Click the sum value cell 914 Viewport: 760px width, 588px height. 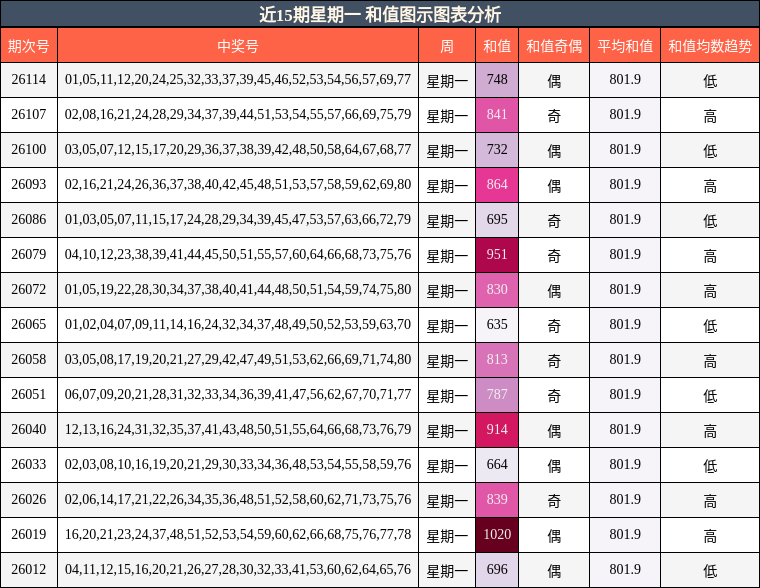click(x=497, y=429)
